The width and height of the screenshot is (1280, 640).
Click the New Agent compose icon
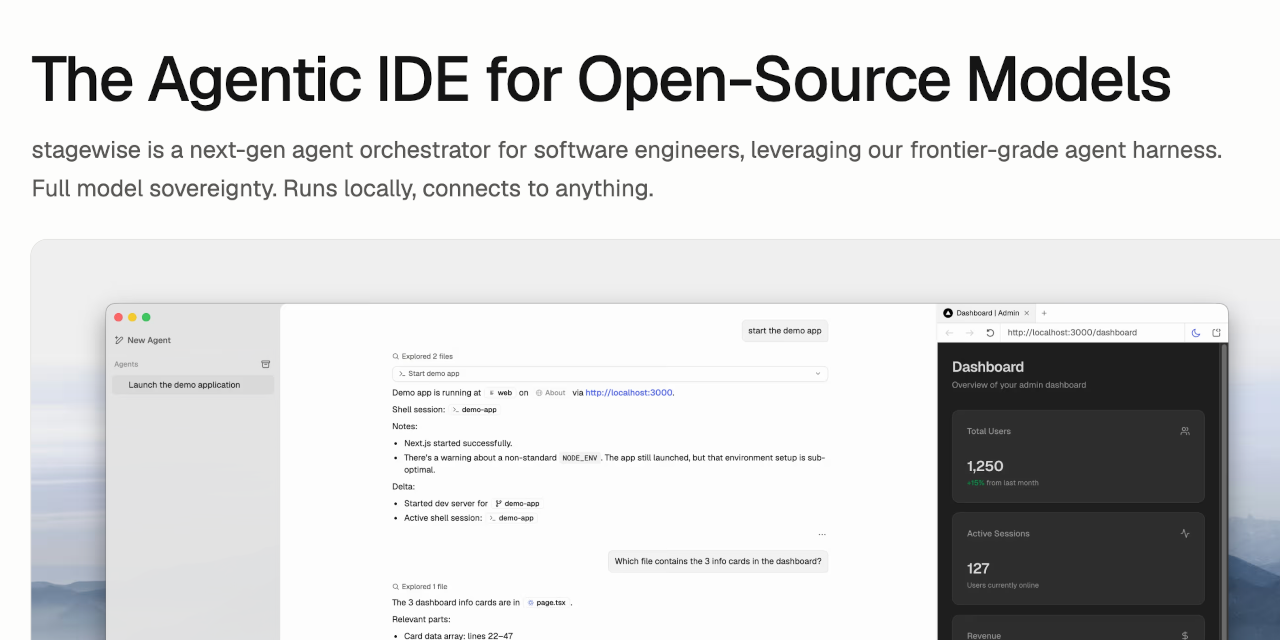coord(119,340)
